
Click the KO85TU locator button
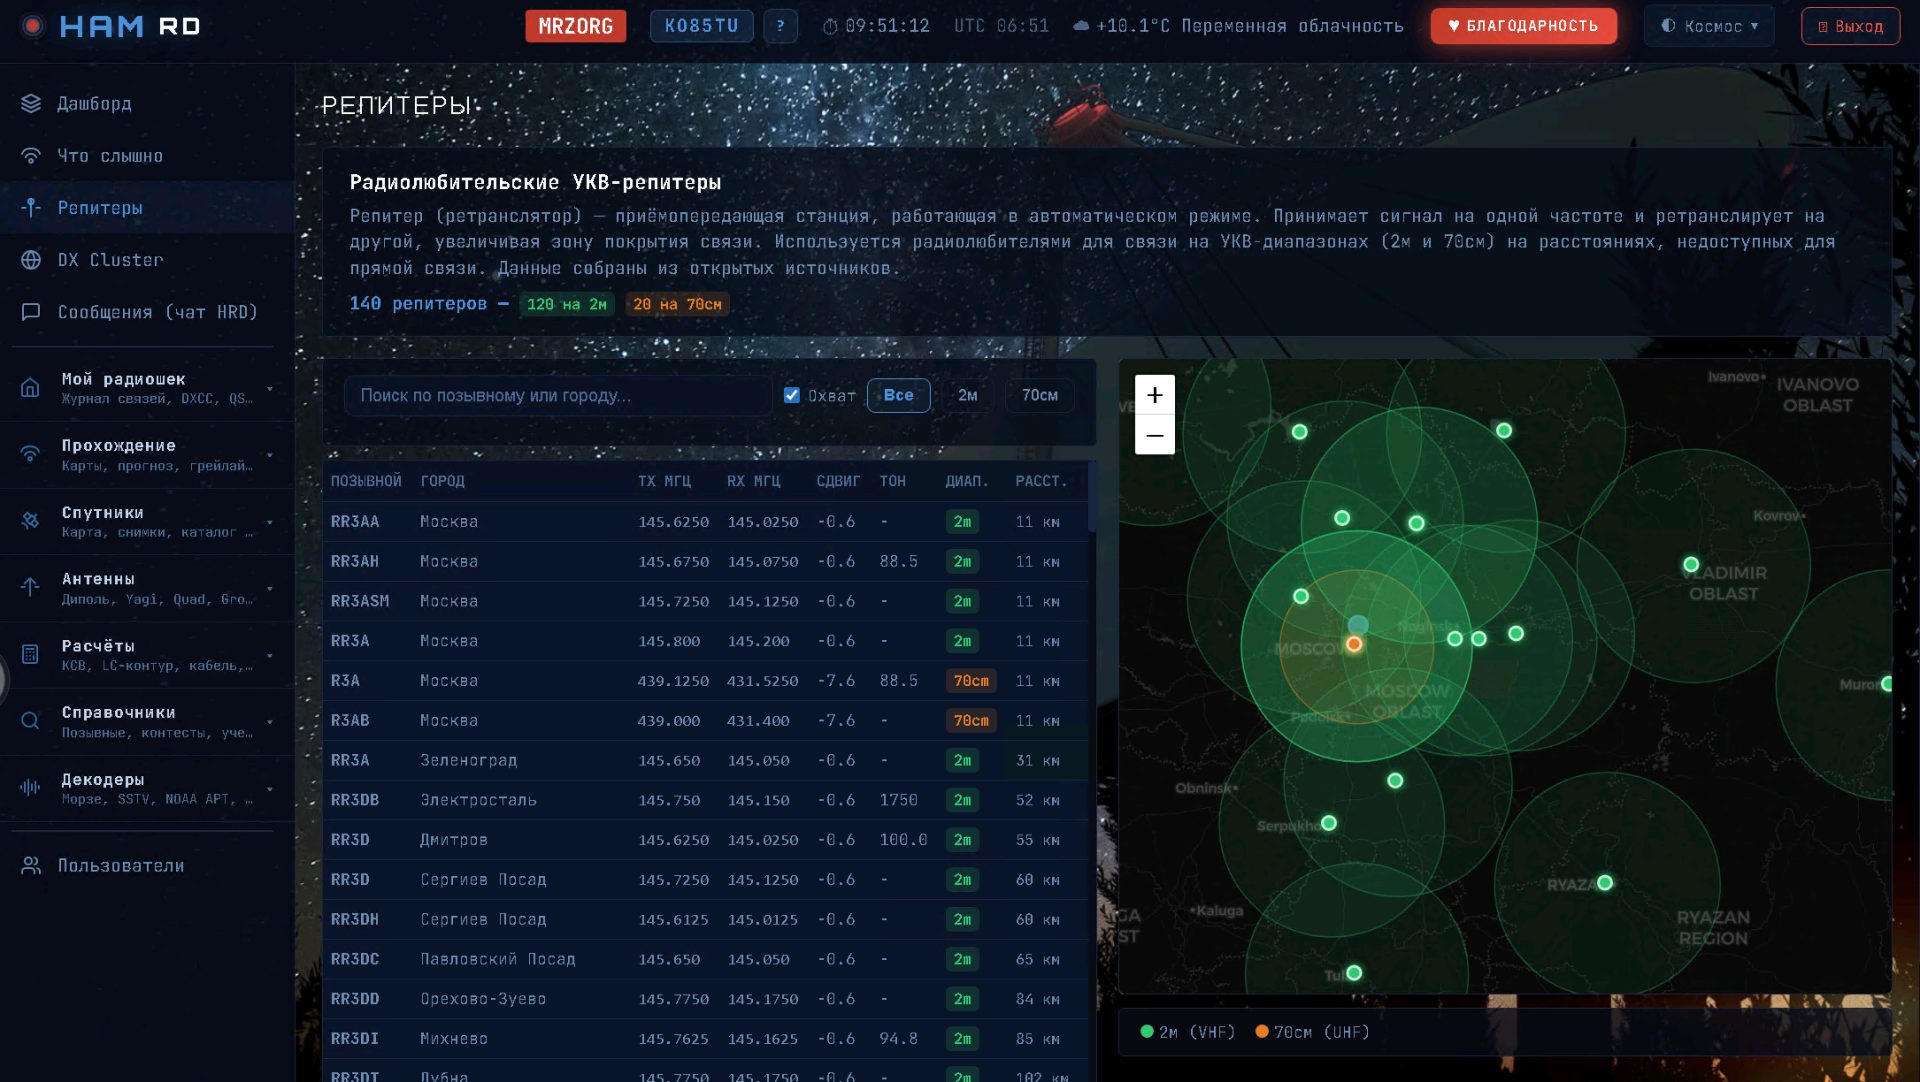click(x=702, y=26)
